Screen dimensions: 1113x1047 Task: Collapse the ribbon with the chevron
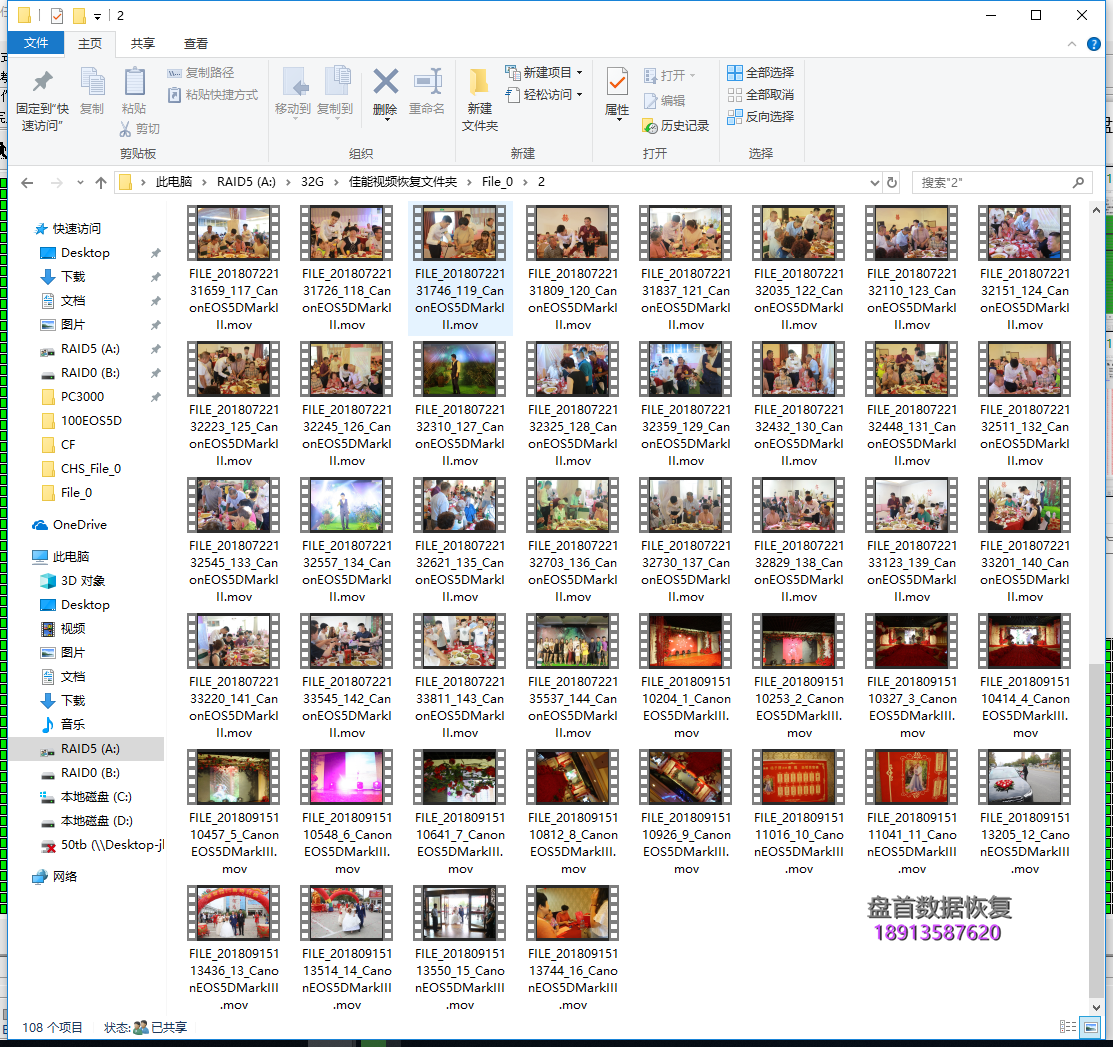1072,44
